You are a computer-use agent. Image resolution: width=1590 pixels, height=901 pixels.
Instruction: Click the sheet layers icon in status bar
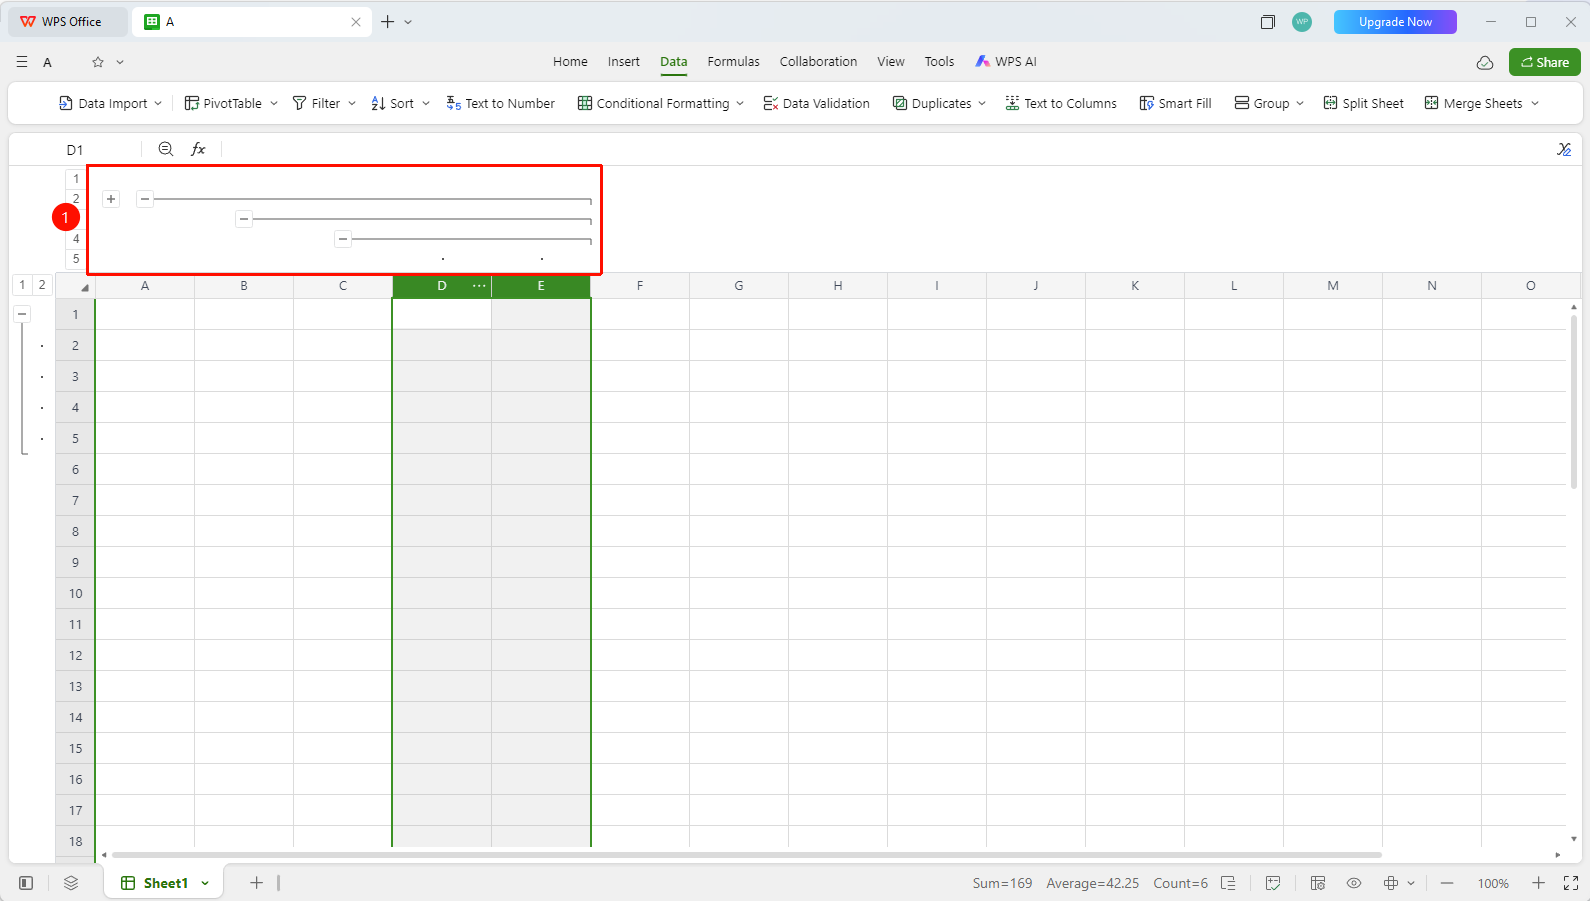pos(71,883)
